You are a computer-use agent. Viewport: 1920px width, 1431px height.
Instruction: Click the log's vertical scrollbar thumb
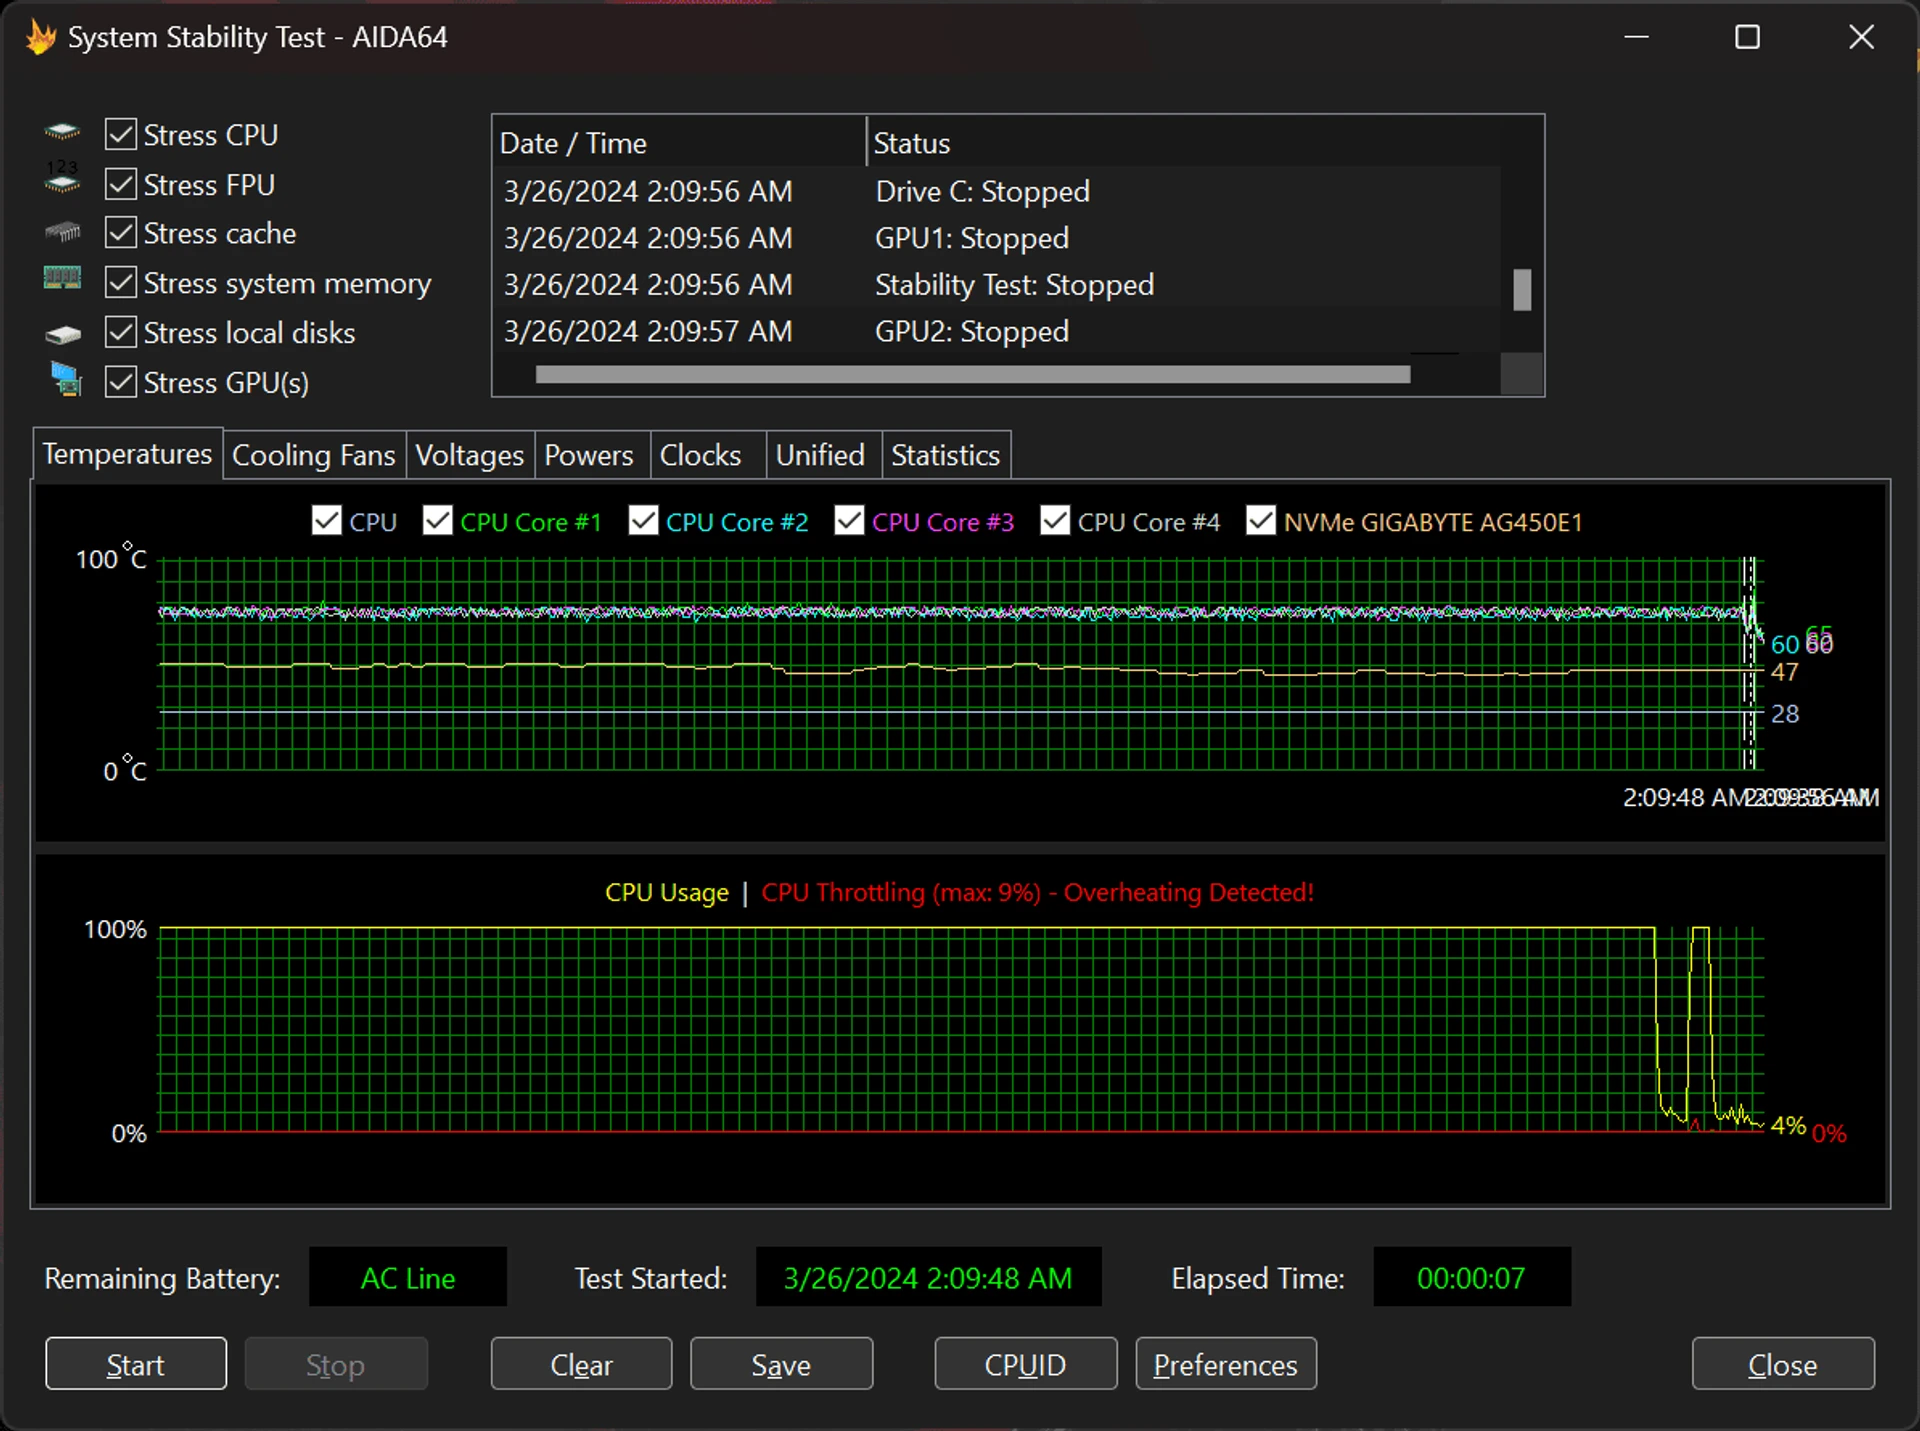pos(1522,290)
